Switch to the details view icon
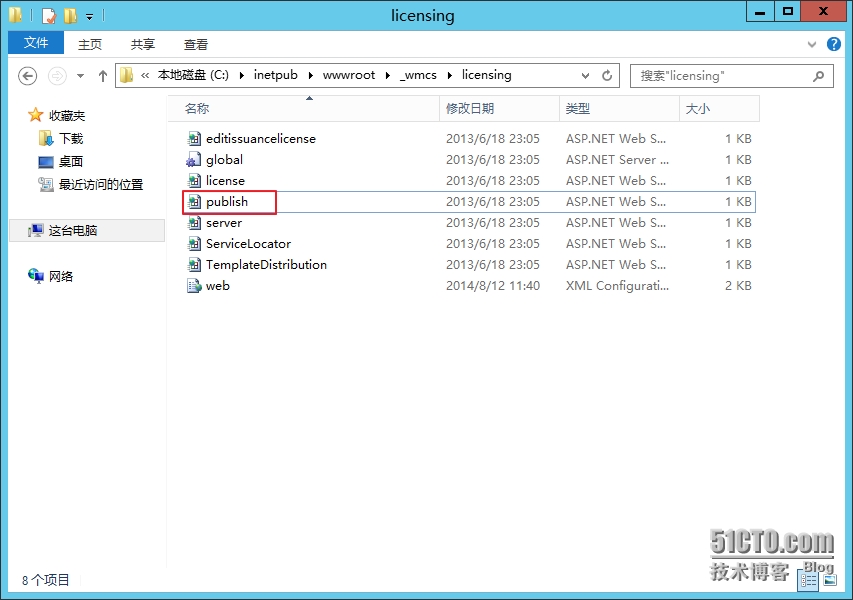Viewport: 853px width, 600px height. click(807, 580)
